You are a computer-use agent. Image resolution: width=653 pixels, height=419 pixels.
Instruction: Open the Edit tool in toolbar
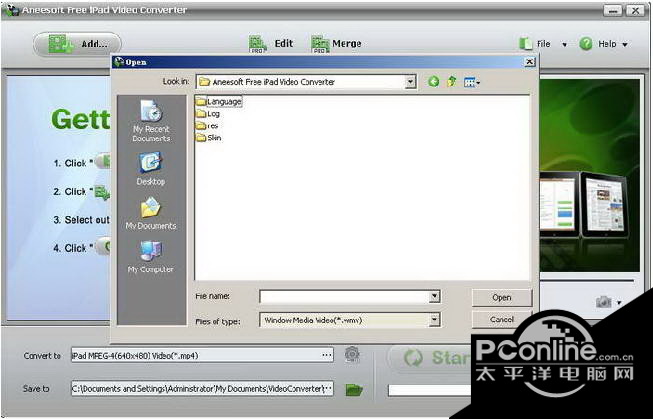[271, 44]
